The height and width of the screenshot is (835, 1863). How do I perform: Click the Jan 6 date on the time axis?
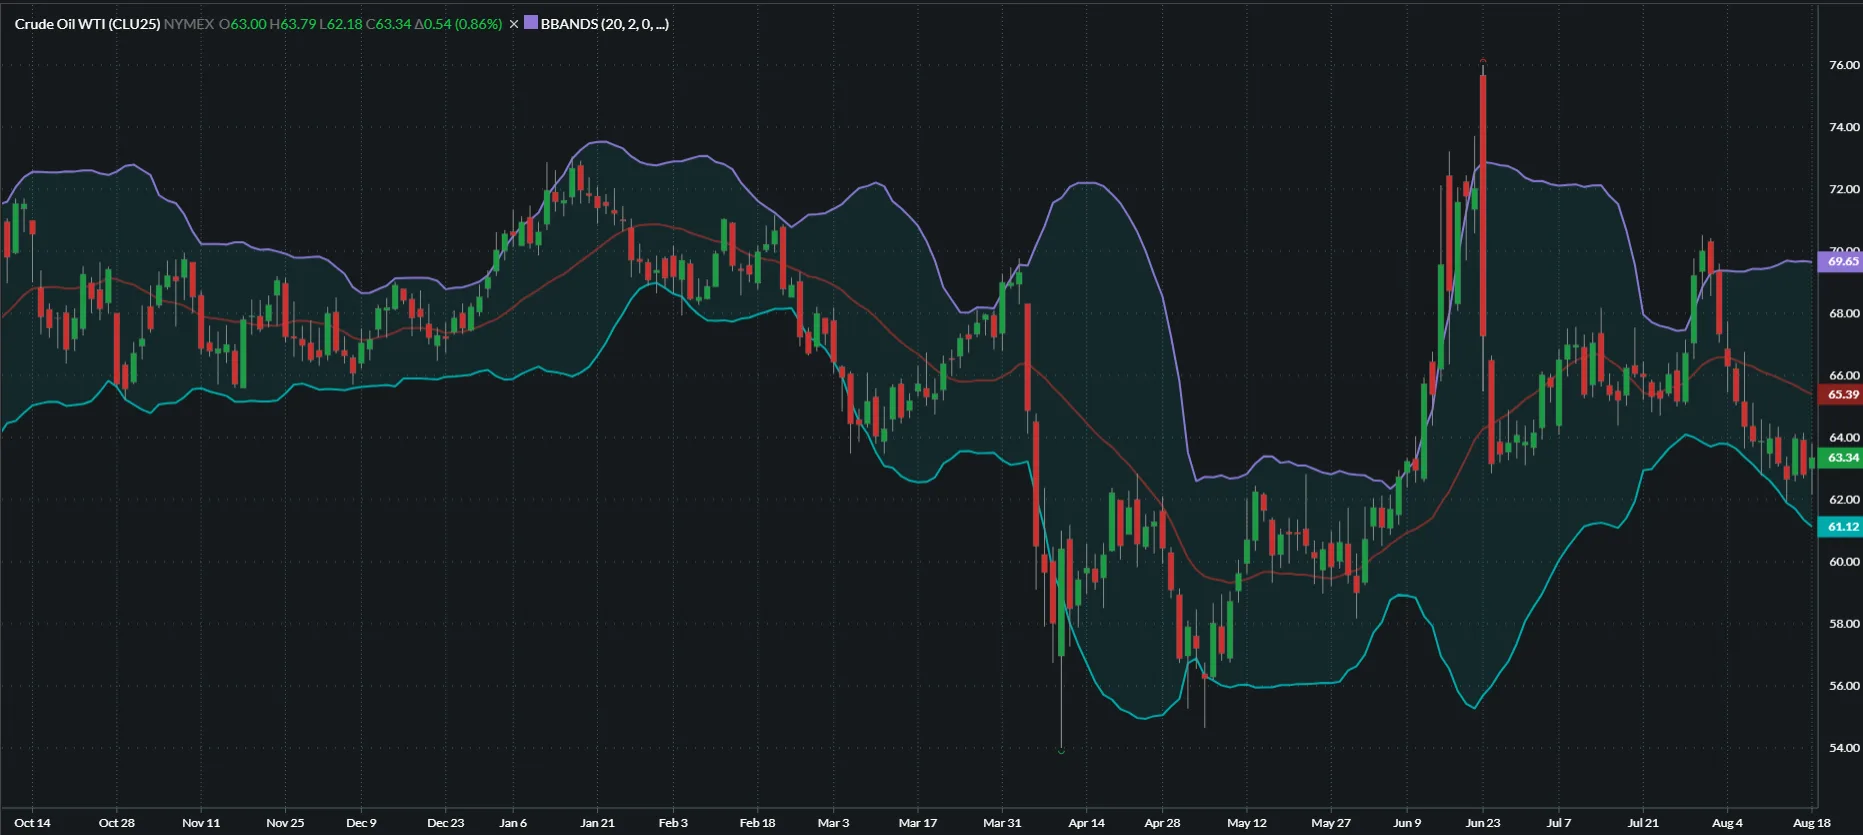point(513,823)
